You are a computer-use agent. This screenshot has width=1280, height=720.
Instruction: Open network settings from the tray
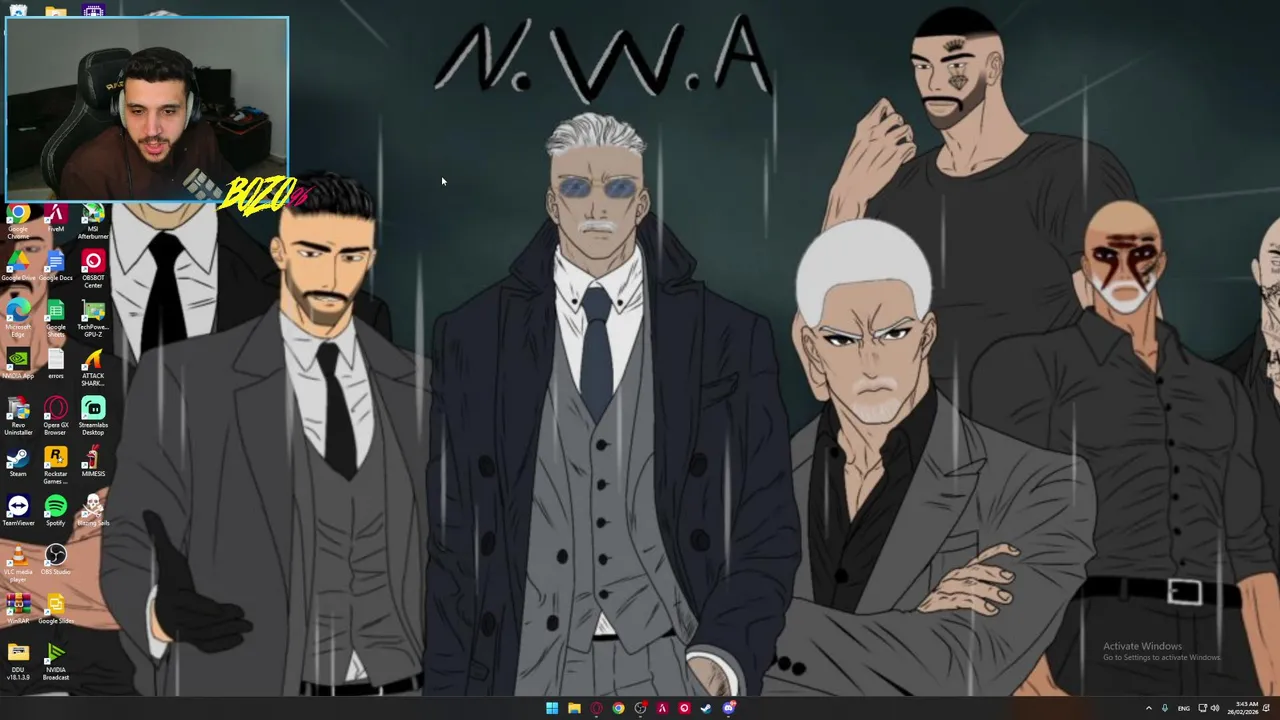tap(1203, 708)
